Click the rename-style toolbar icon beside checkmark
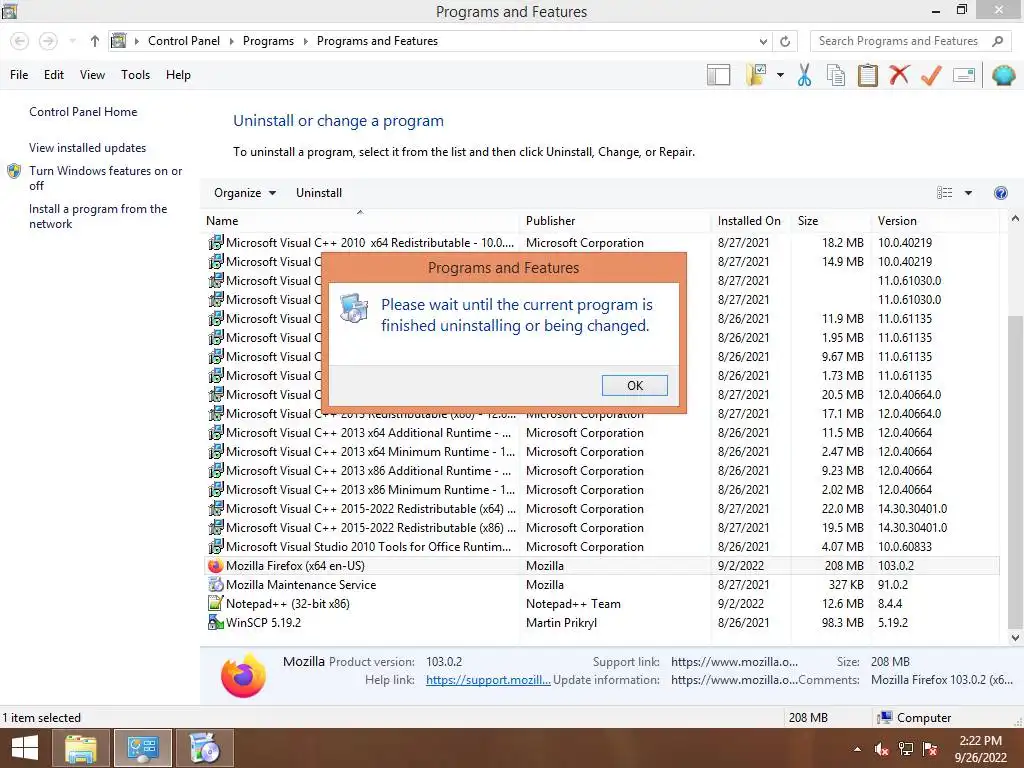This screenshot has height=768, width=1024. (964, 75)
